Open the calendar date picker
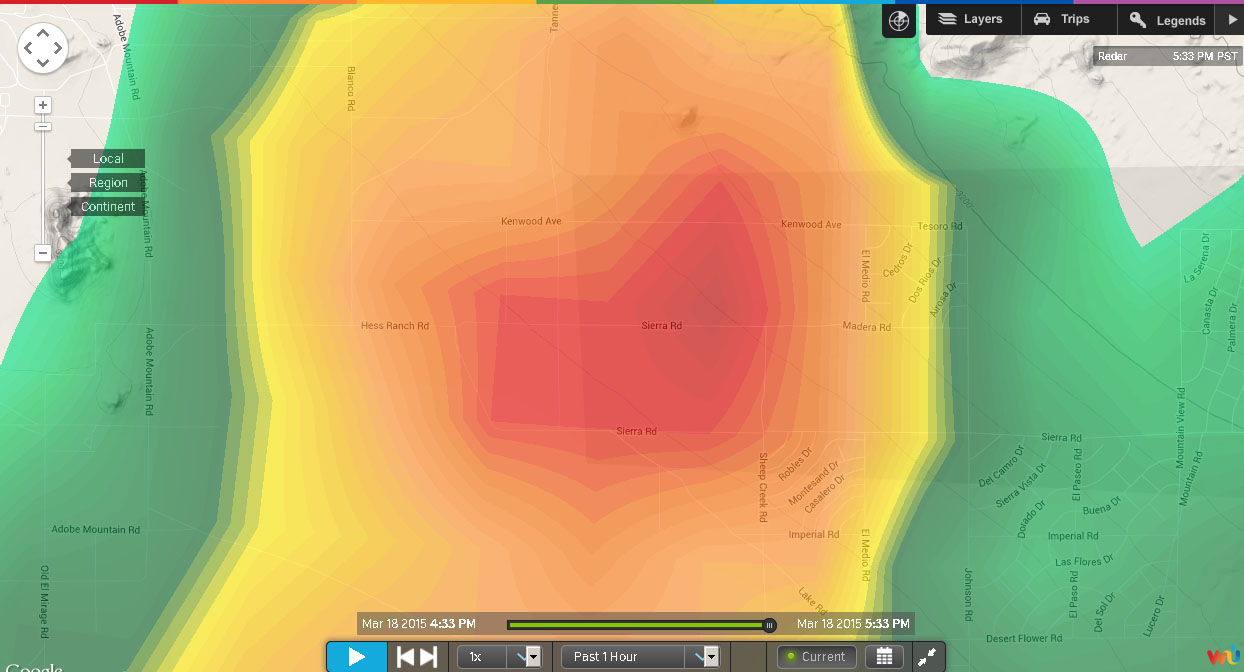The height and width of the screenshot is (672, 1244). [885, 657]
